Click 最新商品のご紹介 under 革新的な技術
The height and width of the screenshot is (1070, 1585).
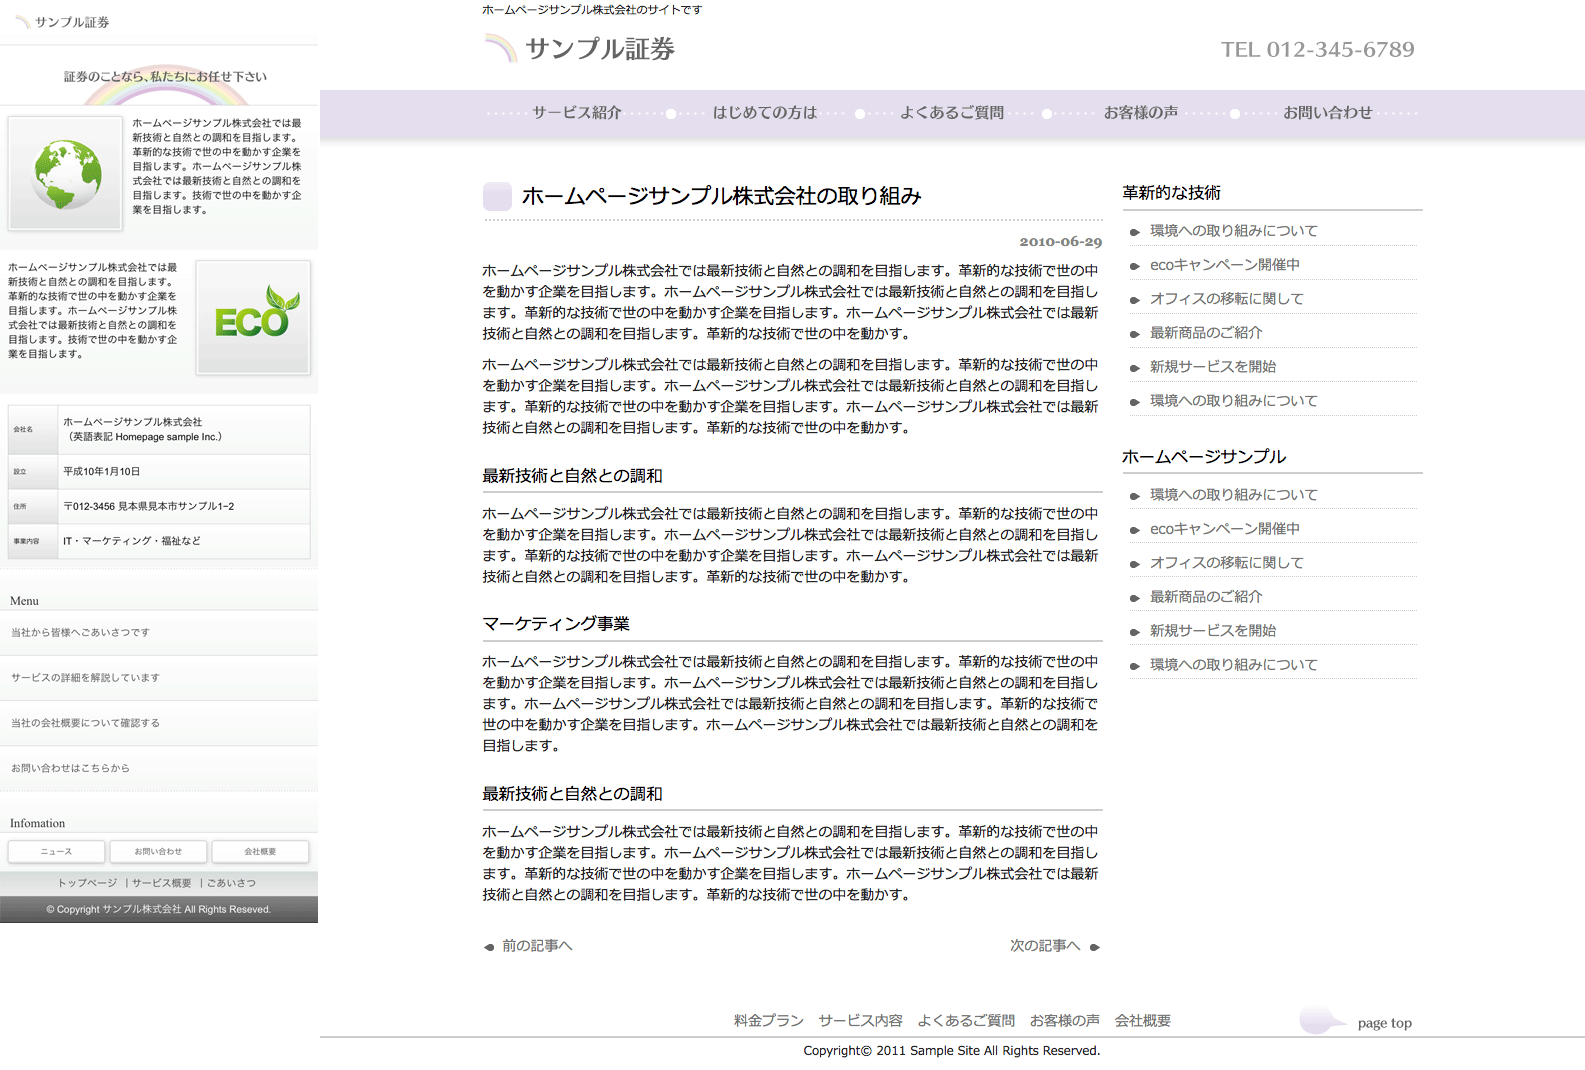pyautogui.click(x=1205, y=333)
